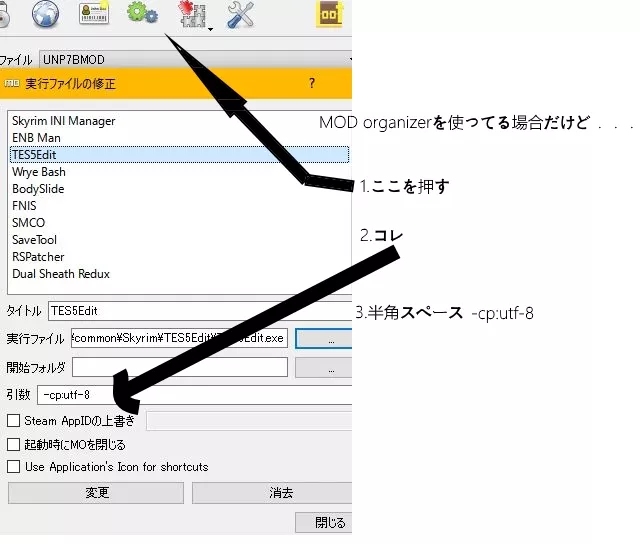Image resolution: width=640 pixels, height=544 pixels.
Task: Enable Use Application's Icon for shortcuts
Action: pyautogui.click(x=13, y=466)
